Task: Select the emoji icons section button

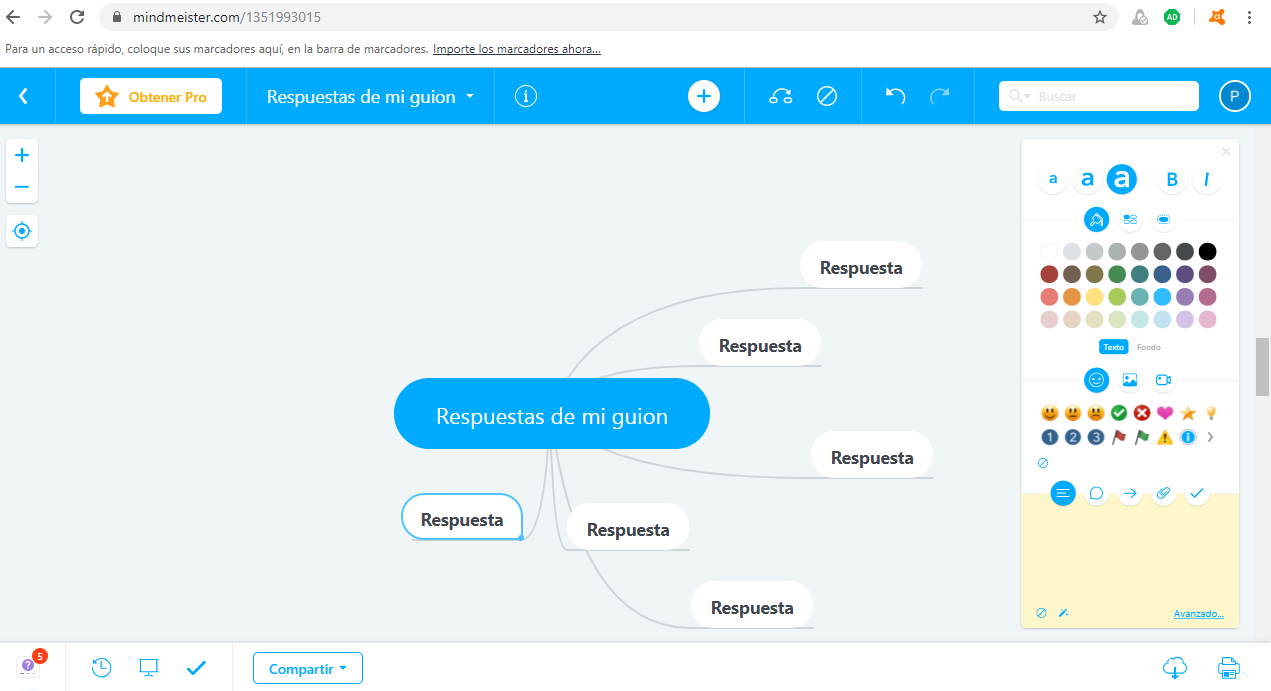Action: 1097,380
